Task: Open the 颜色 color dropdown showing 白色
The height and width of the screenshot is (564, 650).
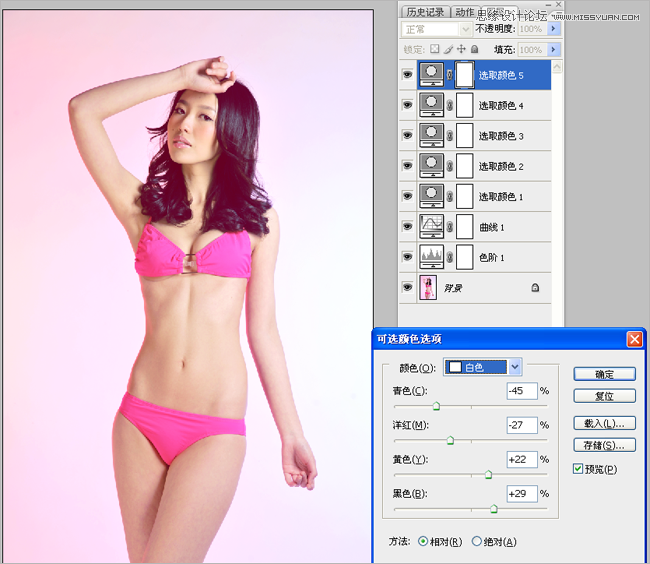Action: [483, 367]
